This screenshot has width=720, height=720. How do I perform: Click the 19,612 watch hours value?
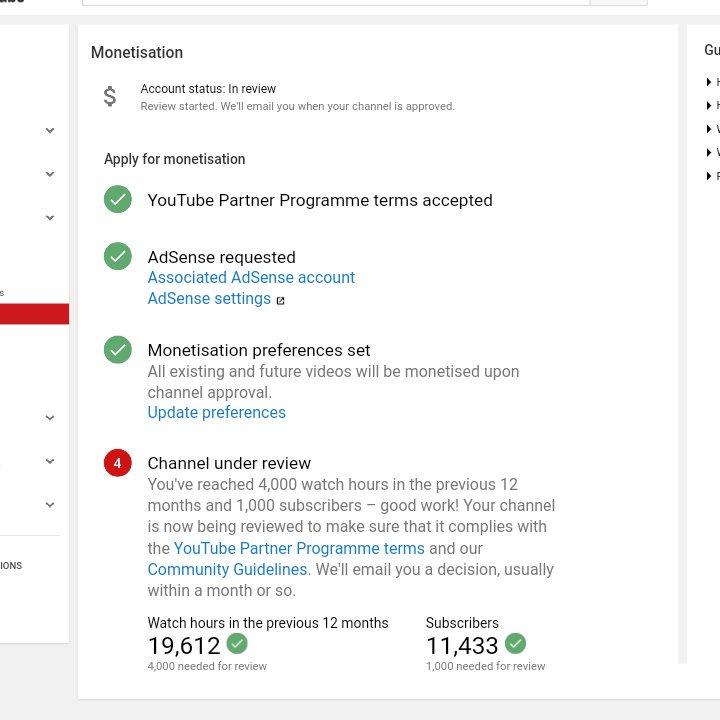coord(184,646)
